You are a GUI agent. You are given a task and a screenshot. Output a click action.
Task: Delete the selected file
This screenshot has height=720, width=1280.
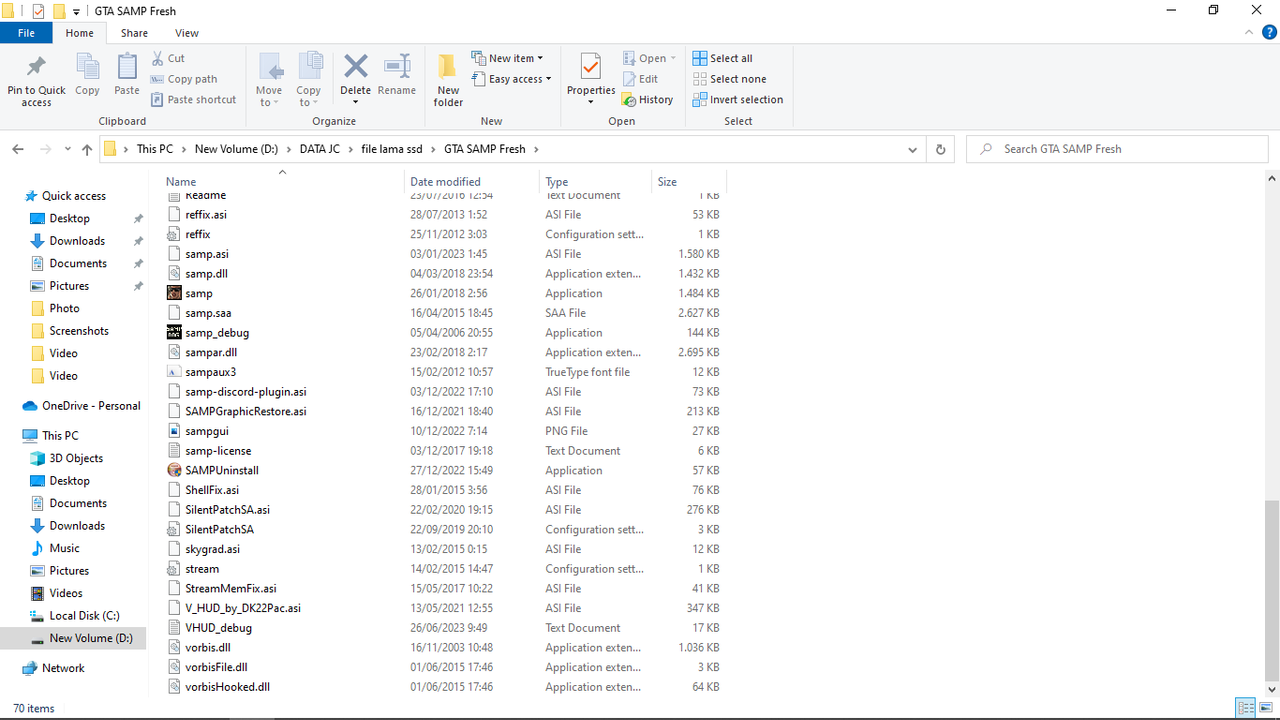[355, 80]
